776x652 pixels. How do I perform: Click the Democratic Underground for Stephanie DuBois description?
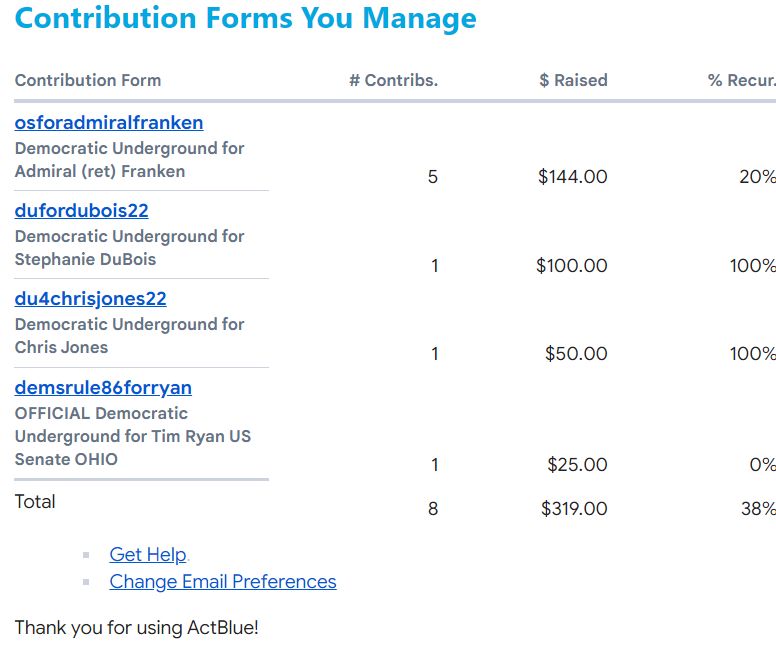(x=129, y=248)
